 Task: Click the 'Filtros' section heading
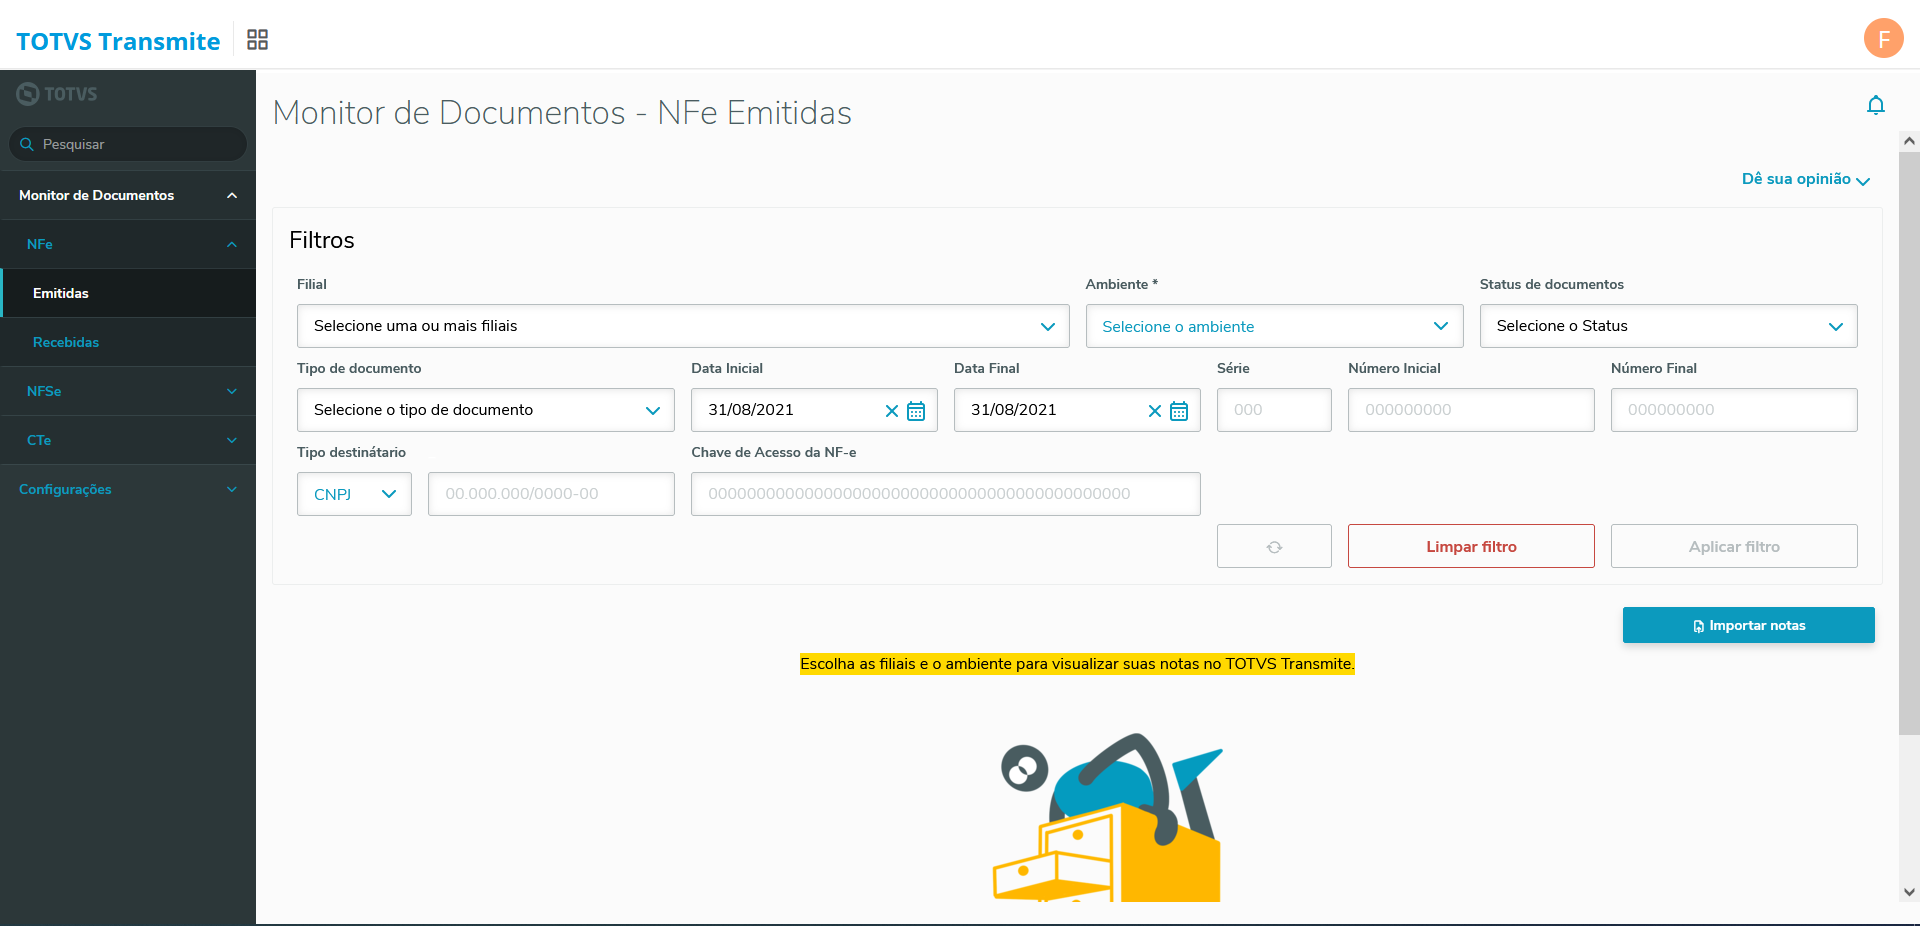tap(322, 240)
